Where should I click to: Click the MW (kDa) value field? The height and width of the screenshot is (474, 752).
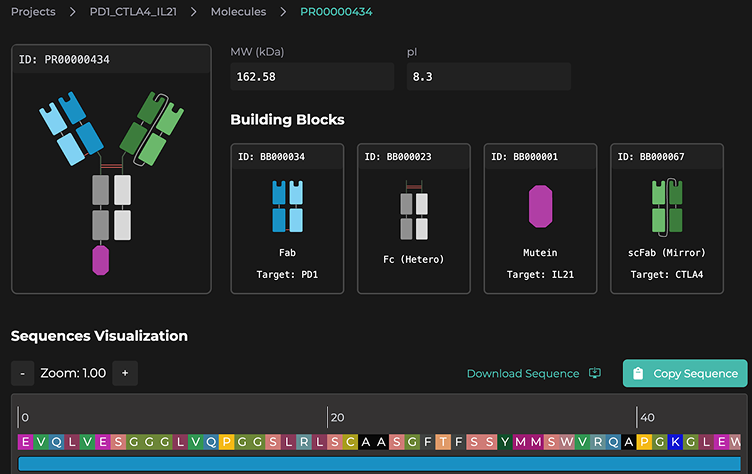pyautogui.click(x=312, y=77)
